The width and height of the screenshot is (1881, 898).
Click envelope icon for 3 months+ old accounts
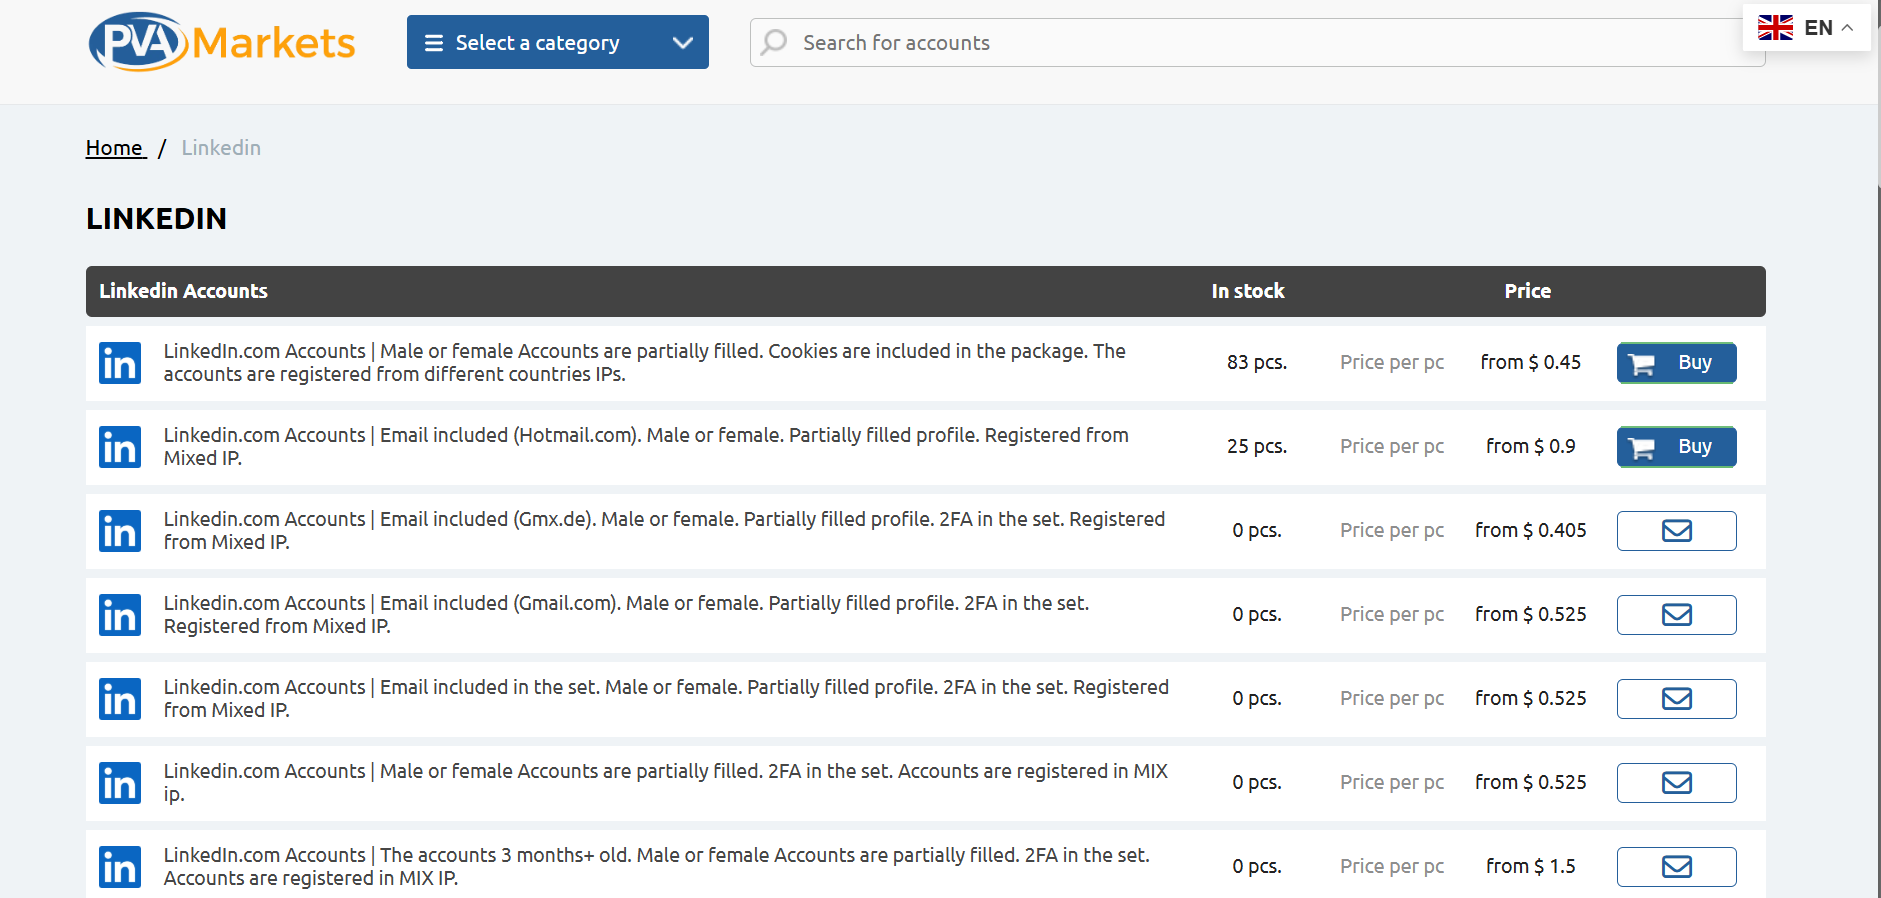[x=1676, y=867]
